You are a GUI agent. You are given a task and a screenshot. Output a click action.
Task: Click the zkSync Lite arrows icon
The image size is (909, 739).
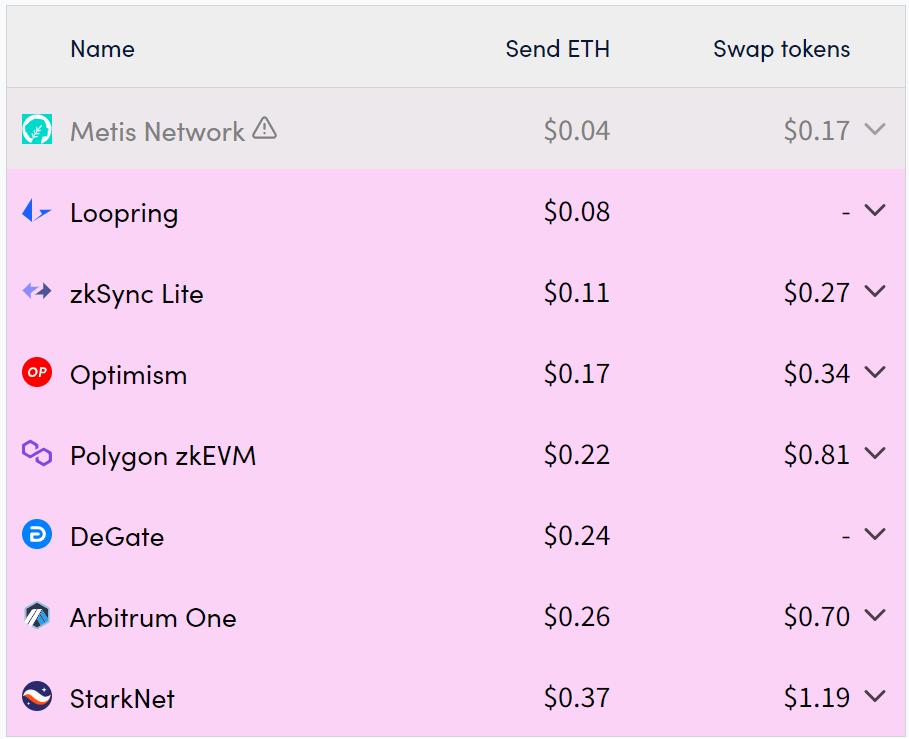coord(37,292)
